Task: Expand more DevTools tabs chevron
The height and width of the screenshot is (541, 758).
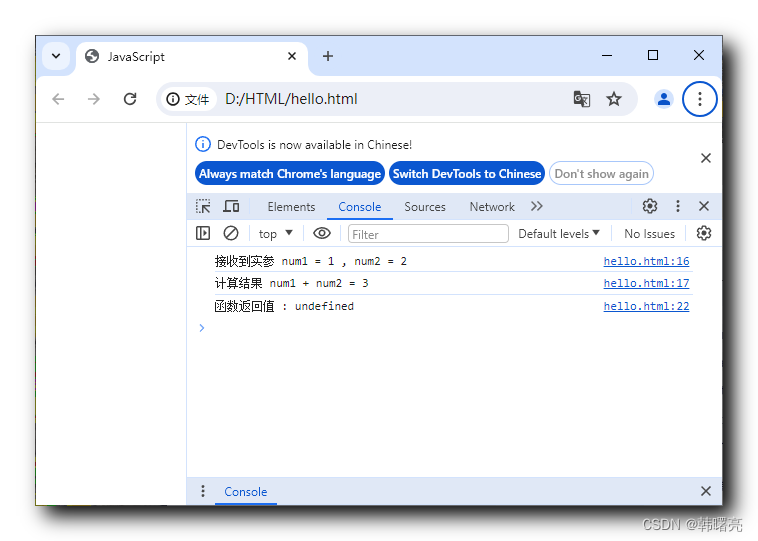Action: coord(537,206)
